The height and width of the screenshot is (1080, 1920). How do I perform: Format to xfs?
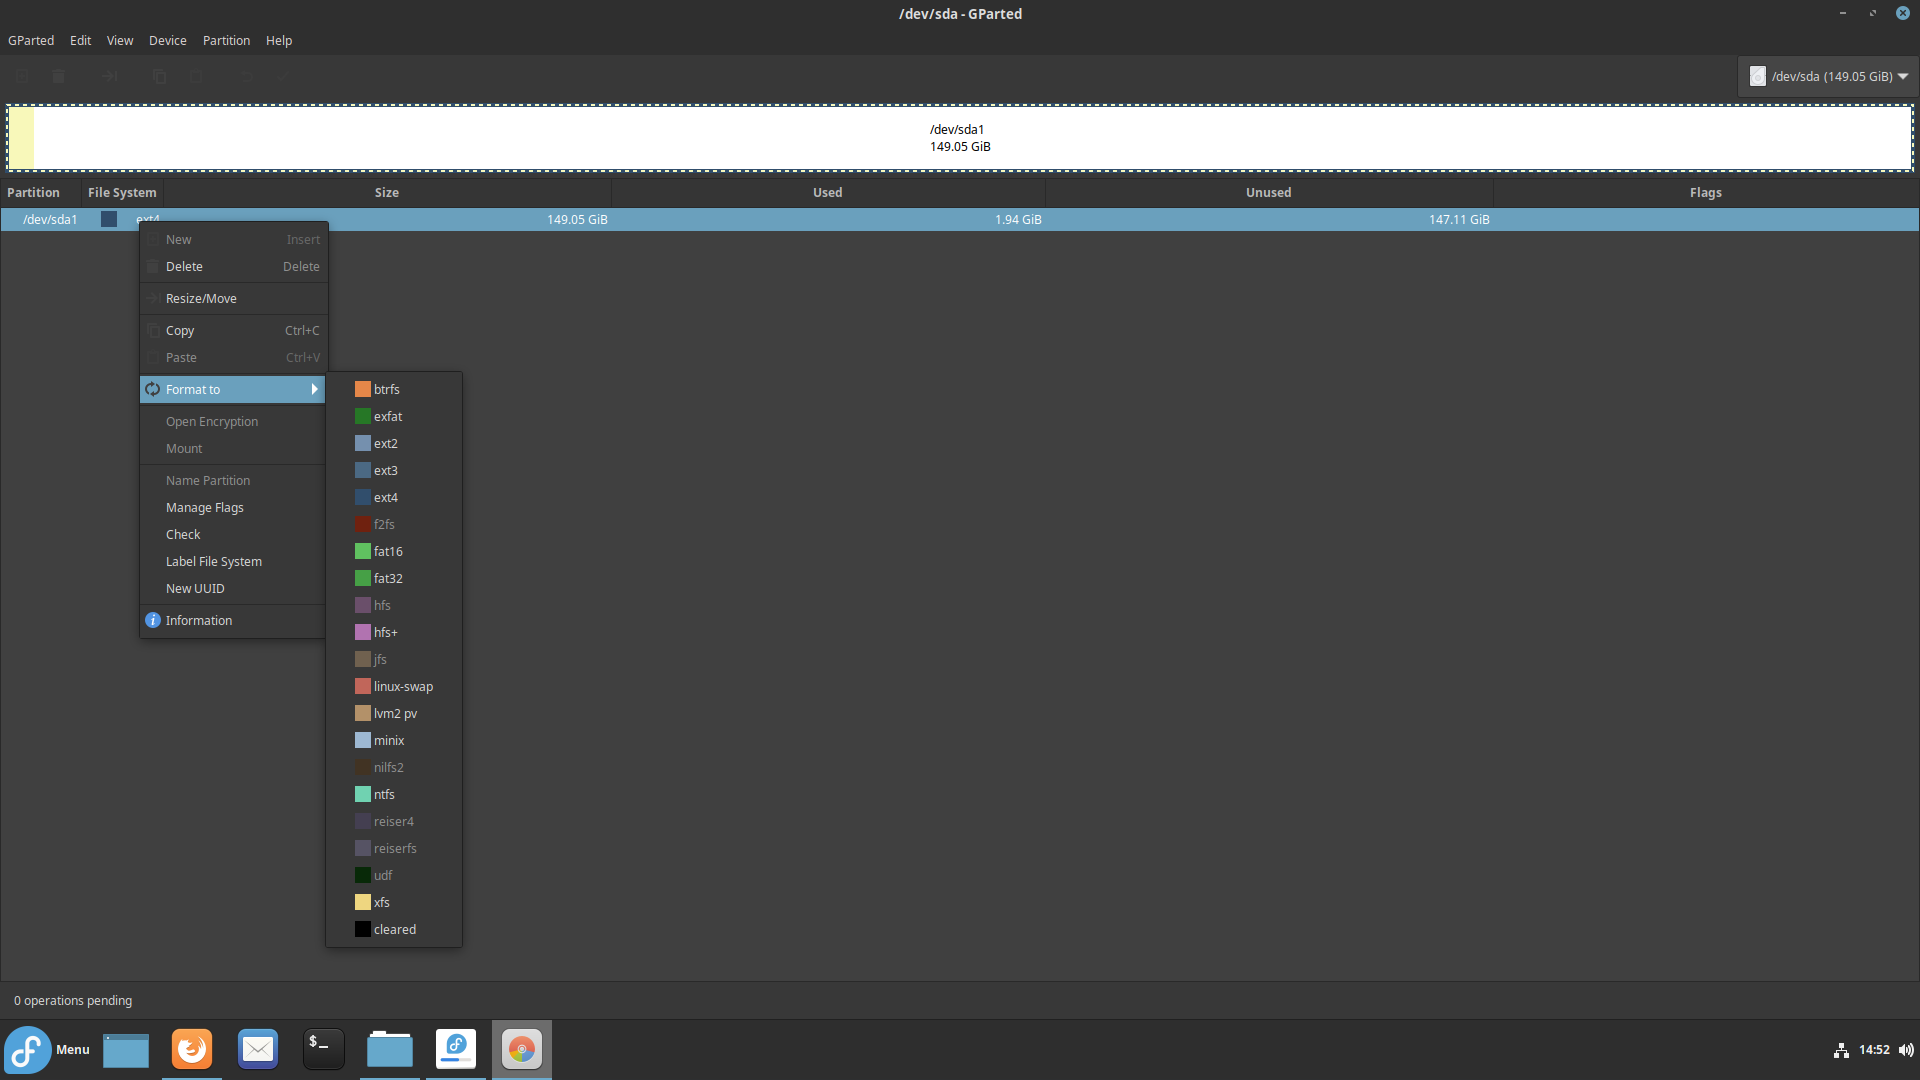click(x=394, y=902)
